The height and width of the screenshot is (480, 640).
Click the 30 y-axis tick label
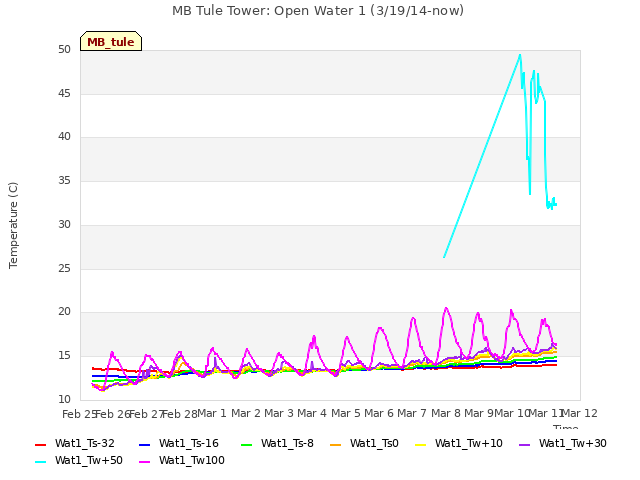point(64,224)
